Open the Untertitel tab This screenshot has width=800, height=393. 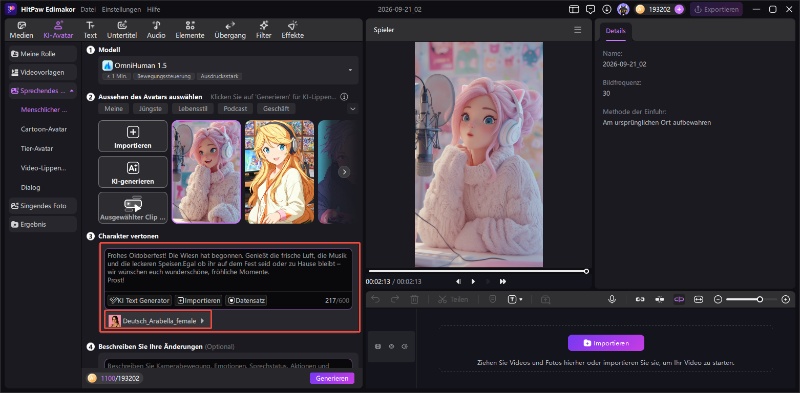pyautogui.click(x=122, y=30)
